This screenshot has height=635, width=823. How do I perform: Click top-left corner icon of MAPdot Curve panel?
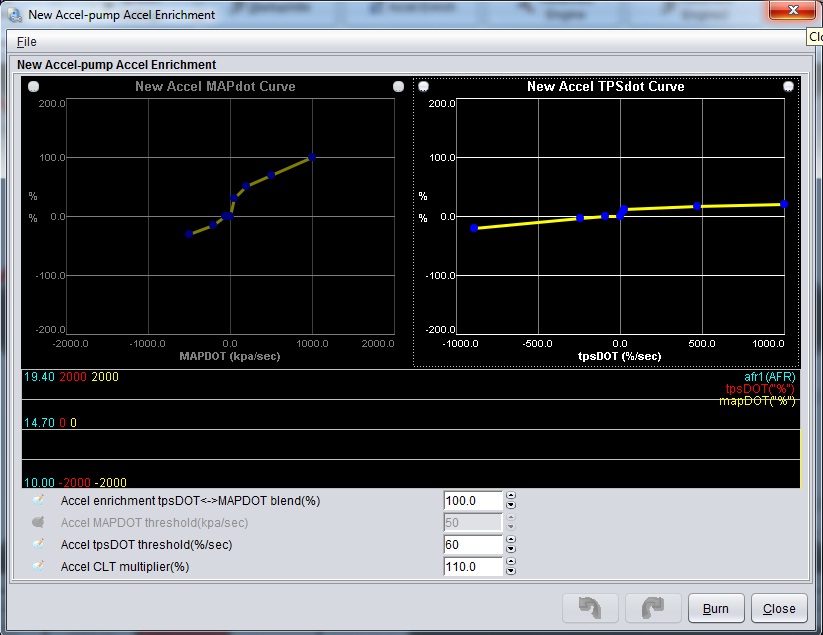tap(34, 86)
